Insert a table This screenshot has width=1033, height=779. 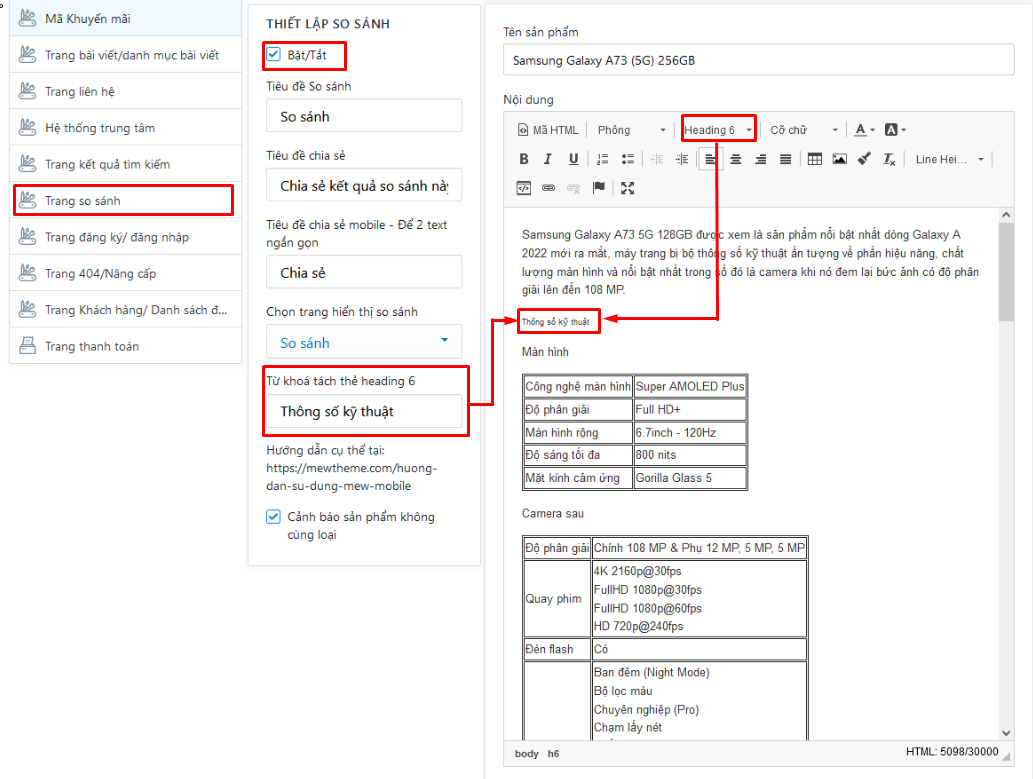814,159
